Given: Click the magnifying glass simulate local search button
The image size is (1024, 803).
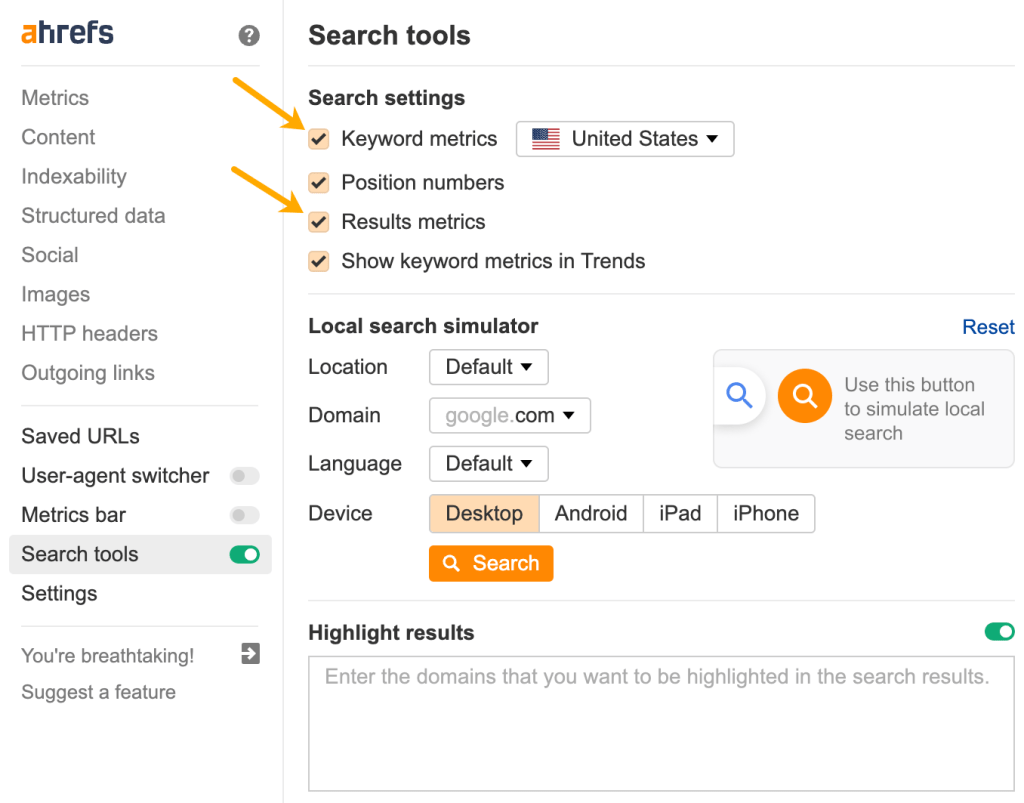Looking at the screenshot, I should (804, 396).
